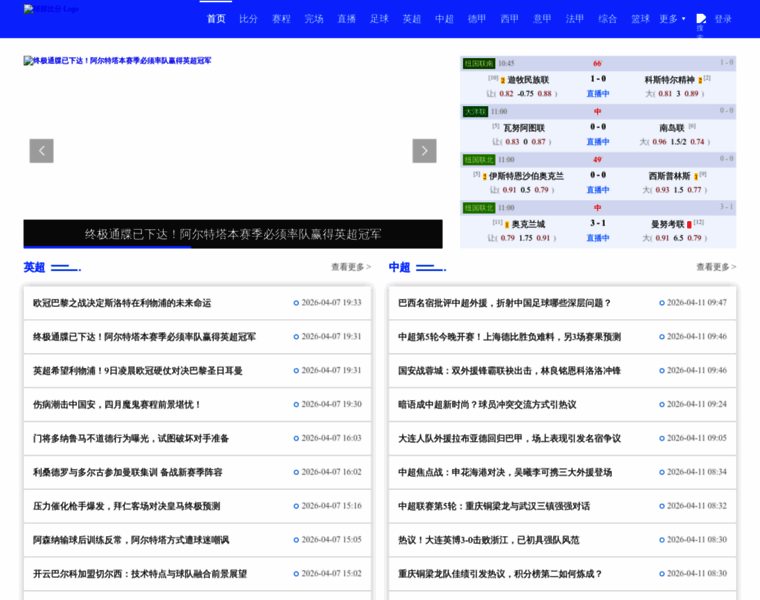Click the next slide arrow on the carousel

coord(424,151)
